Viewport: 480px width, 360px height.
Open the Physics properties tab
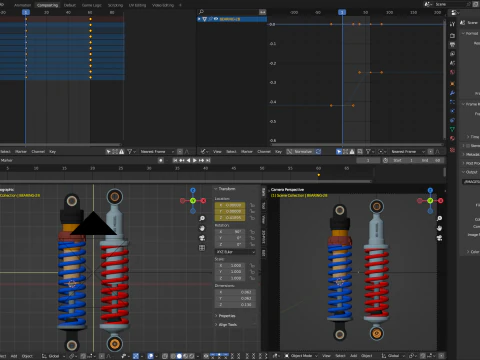tap(452, 111)
